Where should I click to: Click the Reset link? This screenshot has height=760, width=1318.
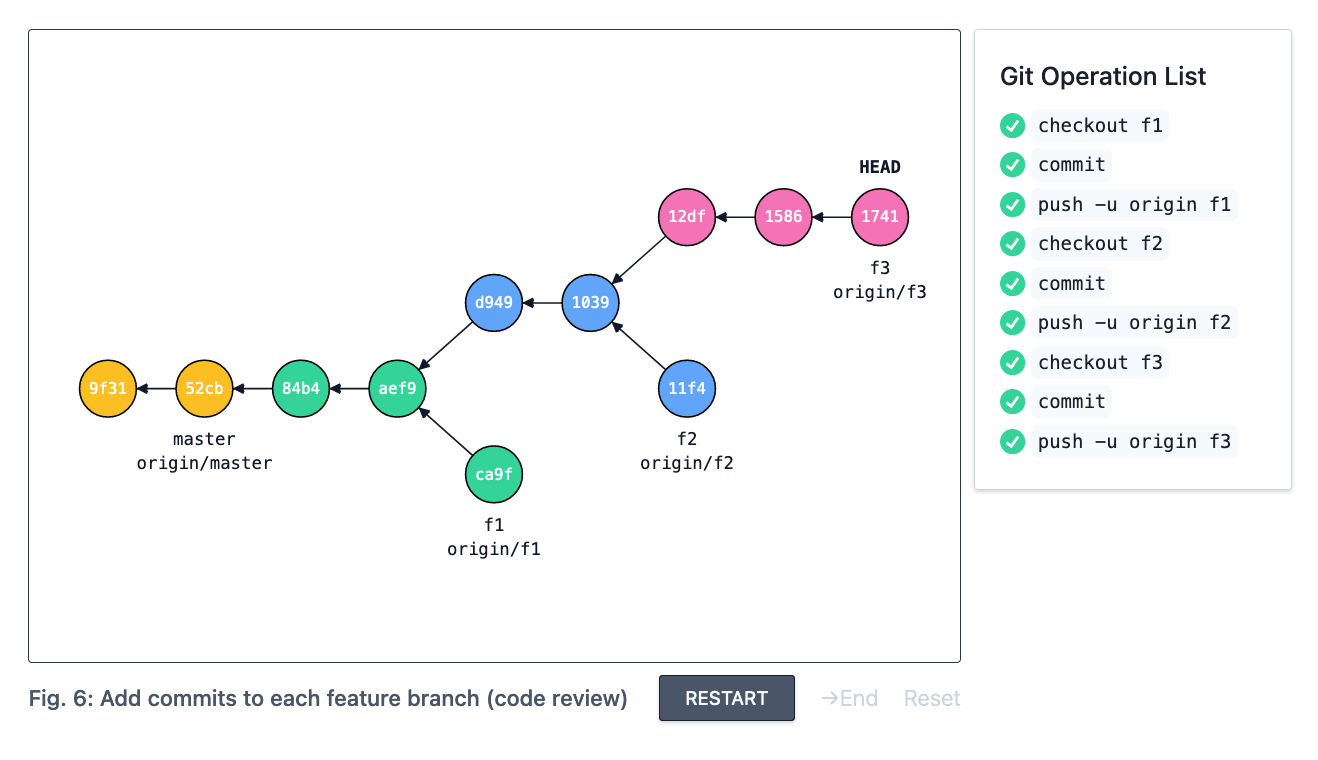pyautogui.click(x=932, y=698)
